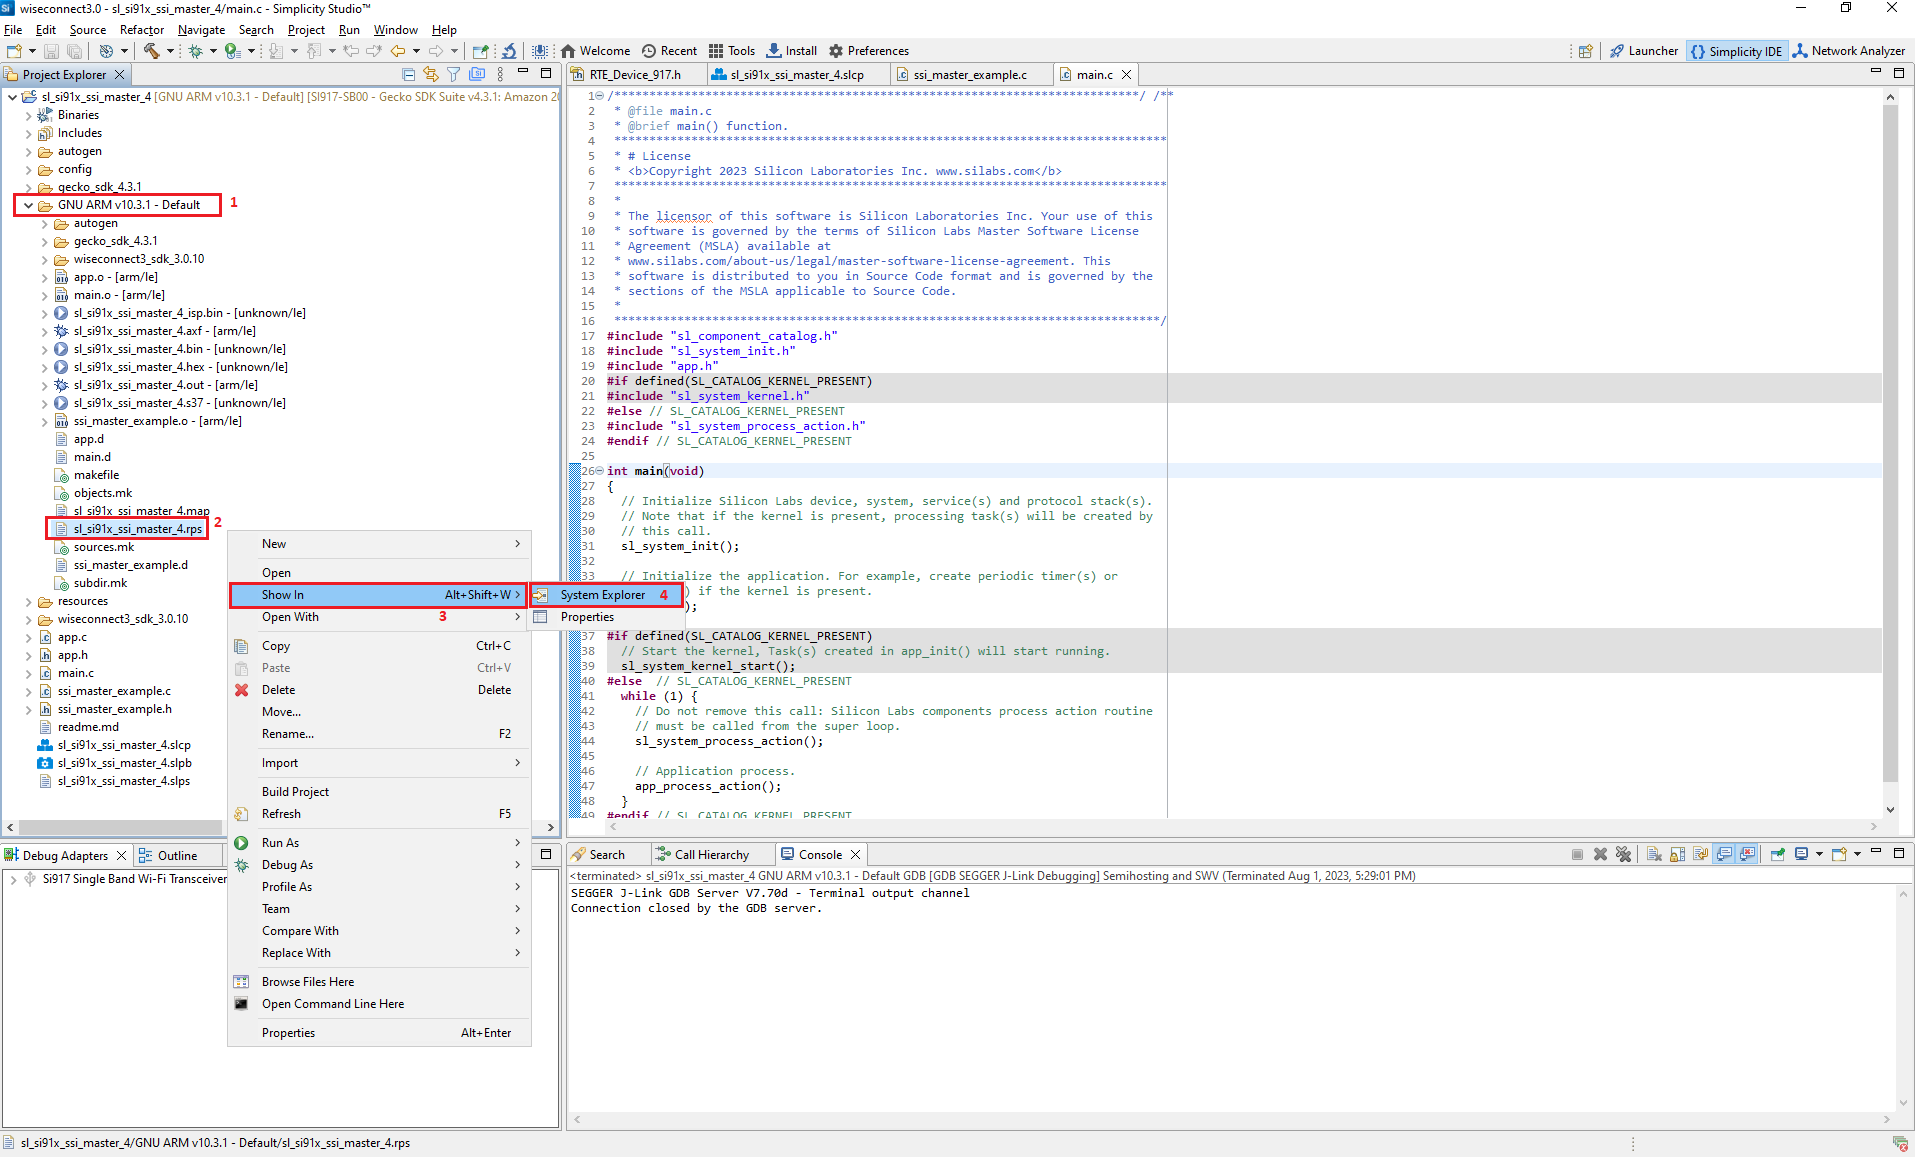Expand the Includes node
Screen dimensions: 1915x1157
pos(28,133)
